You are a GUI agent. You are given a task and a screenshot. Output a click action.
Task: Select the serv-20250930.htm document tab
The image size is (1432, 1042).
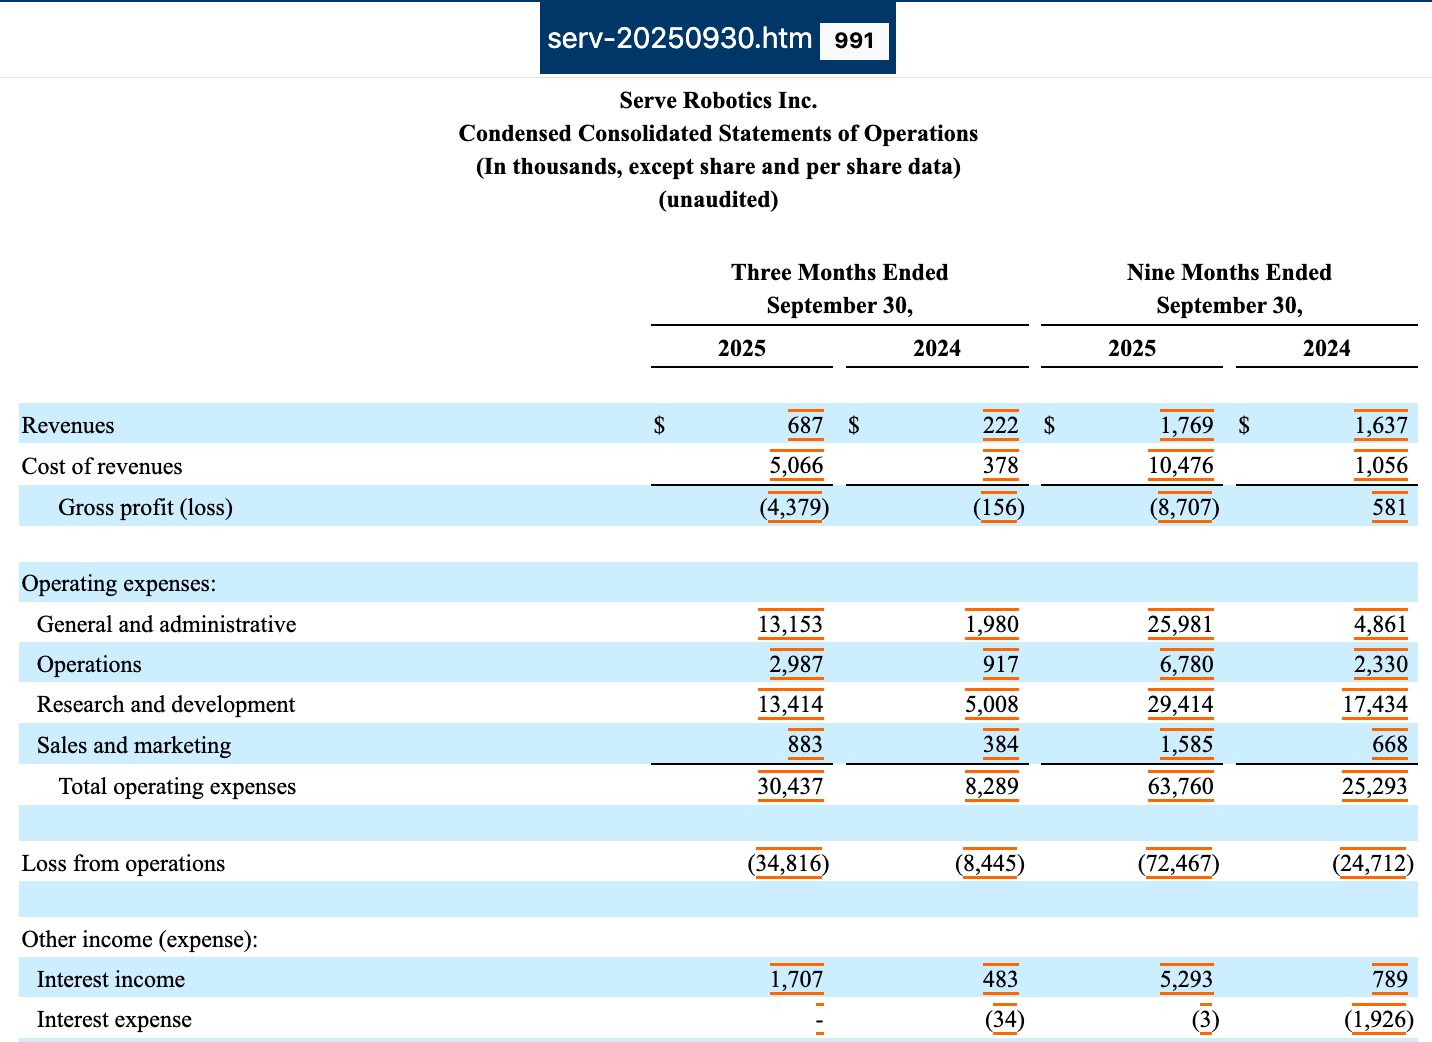tap(680, 39)
